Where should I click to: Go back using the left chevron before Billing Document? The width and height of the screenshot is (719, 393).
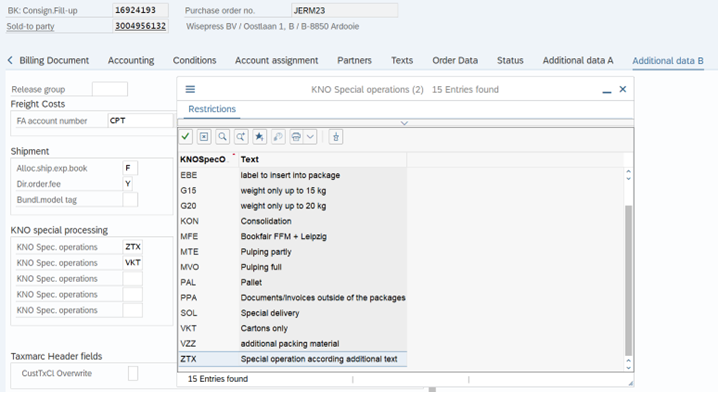pyautogui.click(x=10, y=60)
